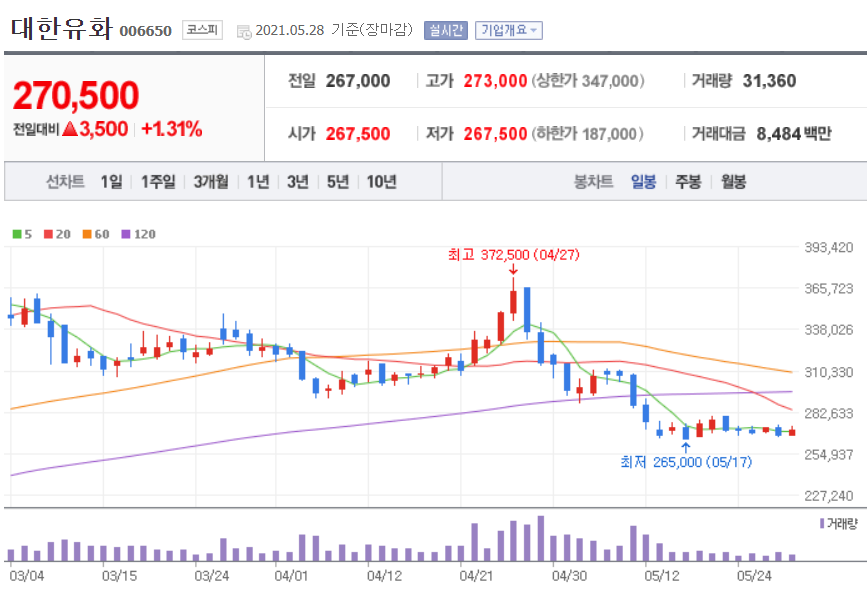867x600 pixels.
Task: Select the 1주일 line chart tab
Action: 158,181
